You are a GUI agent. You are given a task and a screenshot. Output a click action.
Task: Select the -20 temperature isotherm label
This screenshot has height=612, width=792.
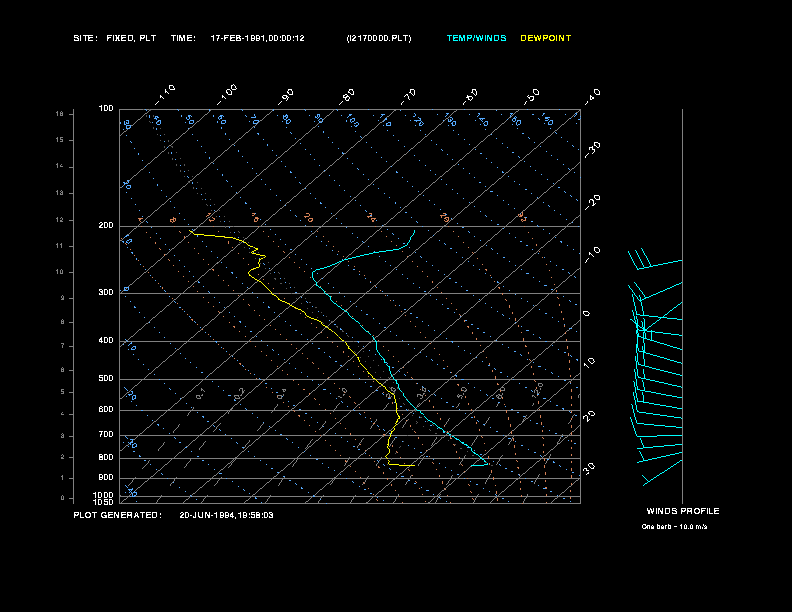(593, 202)
